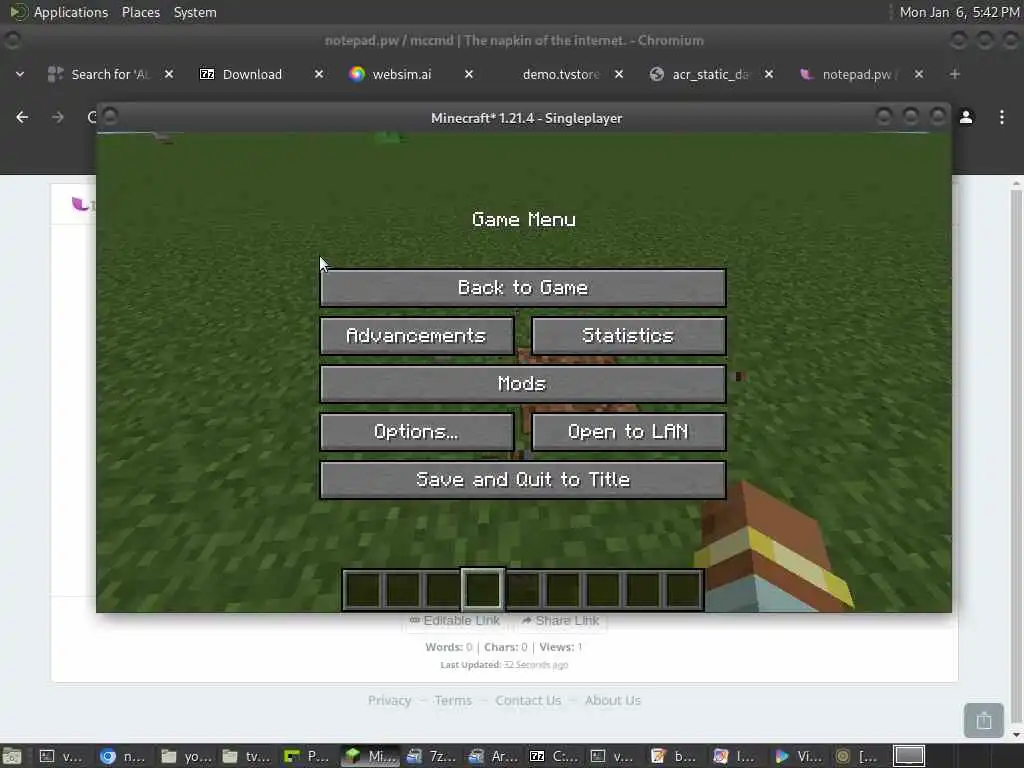
Task: Open the Chromium profile icon
Action: [x=967, y=118]
